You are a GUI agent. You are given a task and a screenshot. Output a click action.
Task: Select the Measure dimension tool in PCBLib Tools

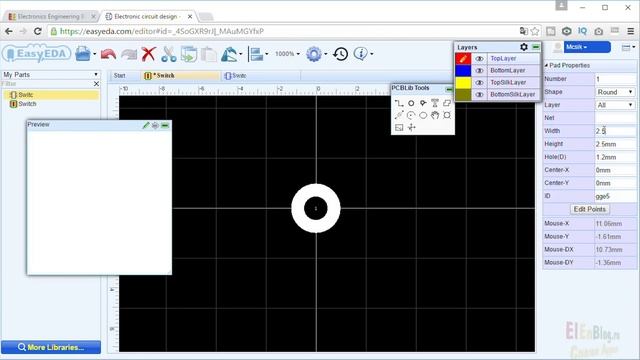pyautogui.click(x=399, y=116)
